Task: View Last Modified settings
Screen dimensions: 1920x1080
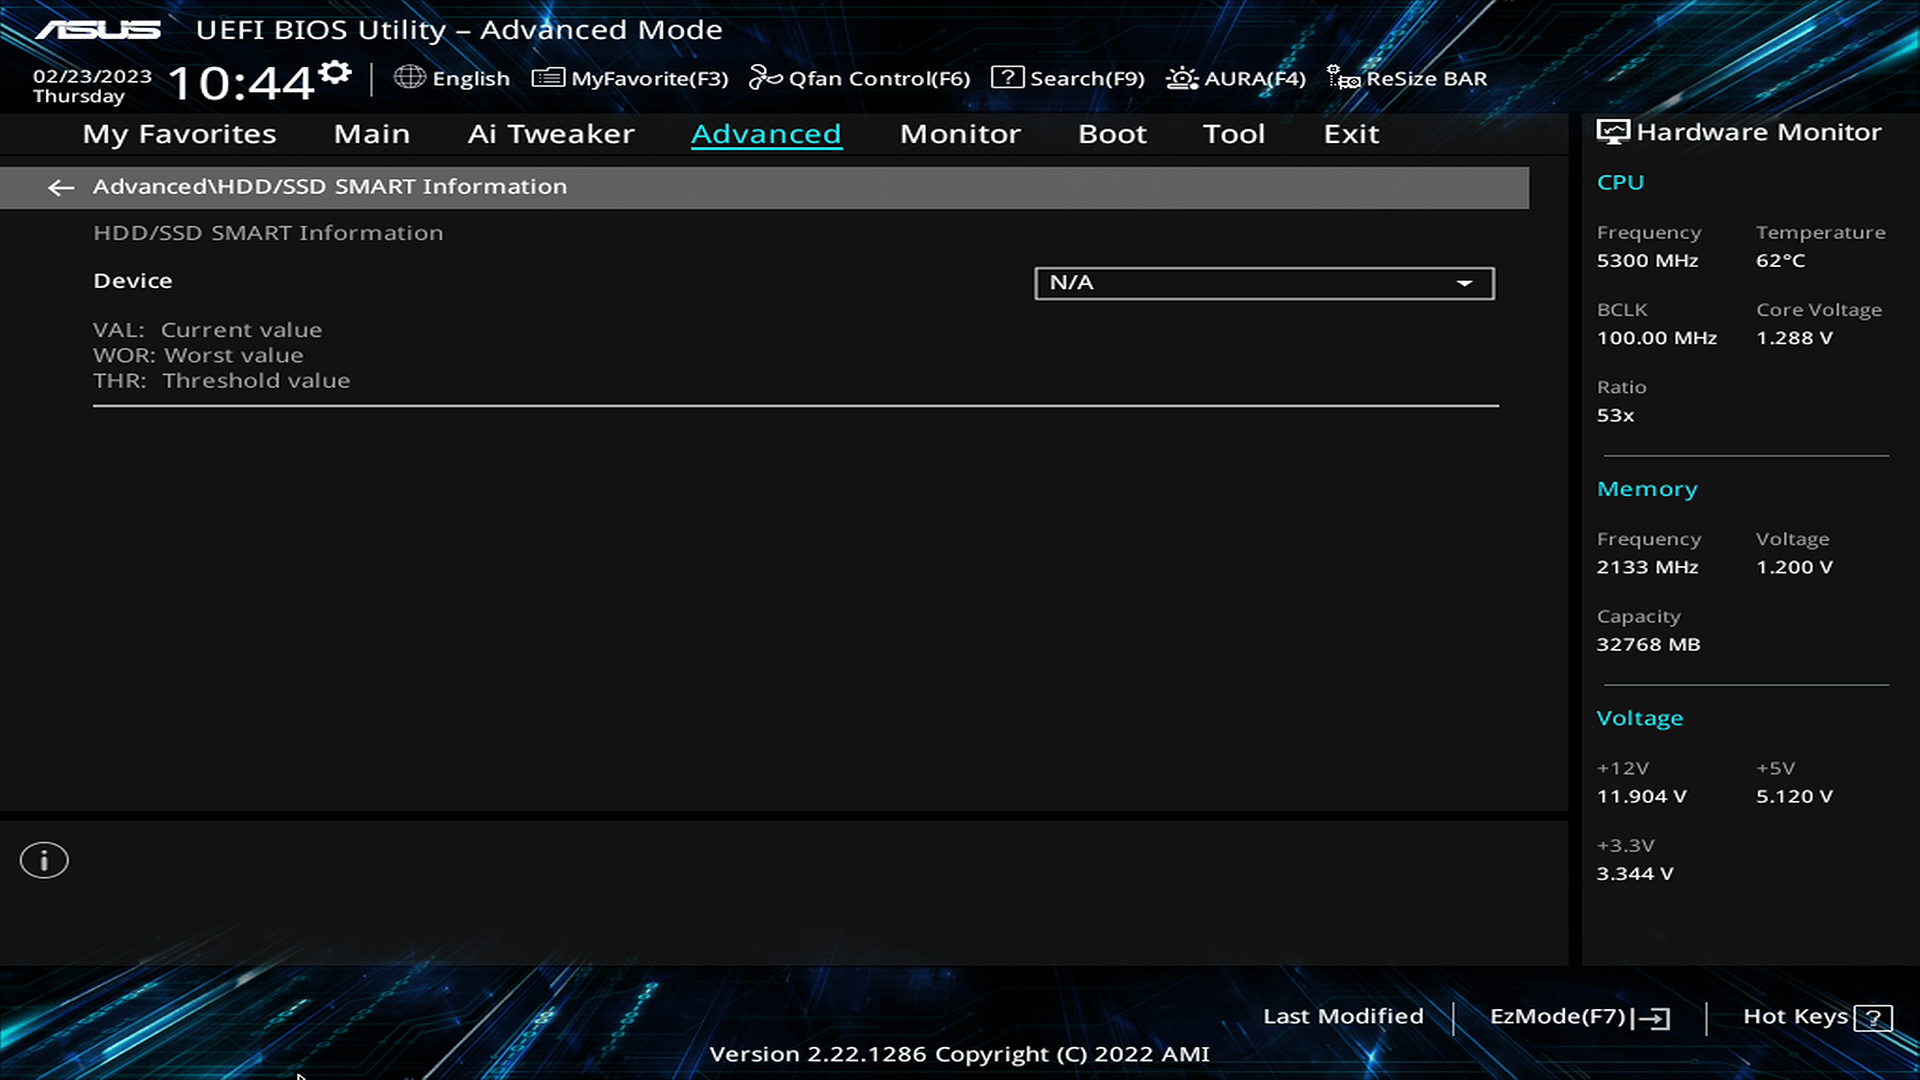Action: [x=1342, y=1015]
